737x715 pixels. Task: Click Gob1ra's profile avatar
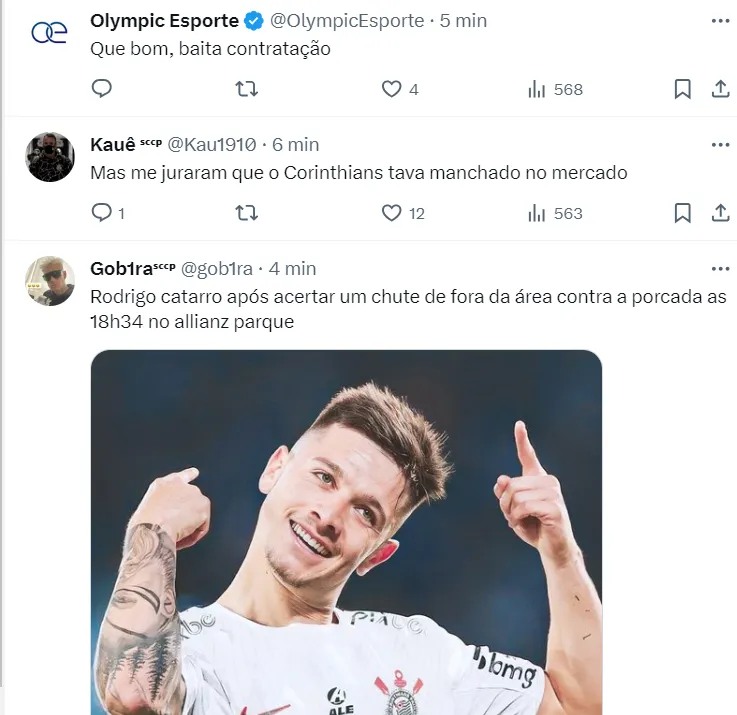pos(50,281)
